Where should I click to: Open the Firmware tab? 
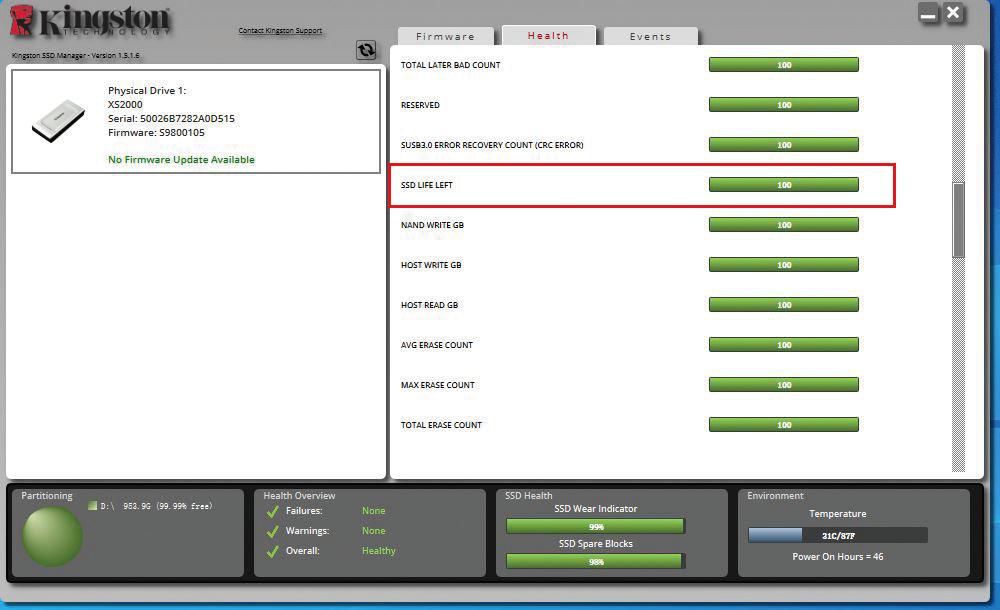pyautogui.click(x=445, y=36)
